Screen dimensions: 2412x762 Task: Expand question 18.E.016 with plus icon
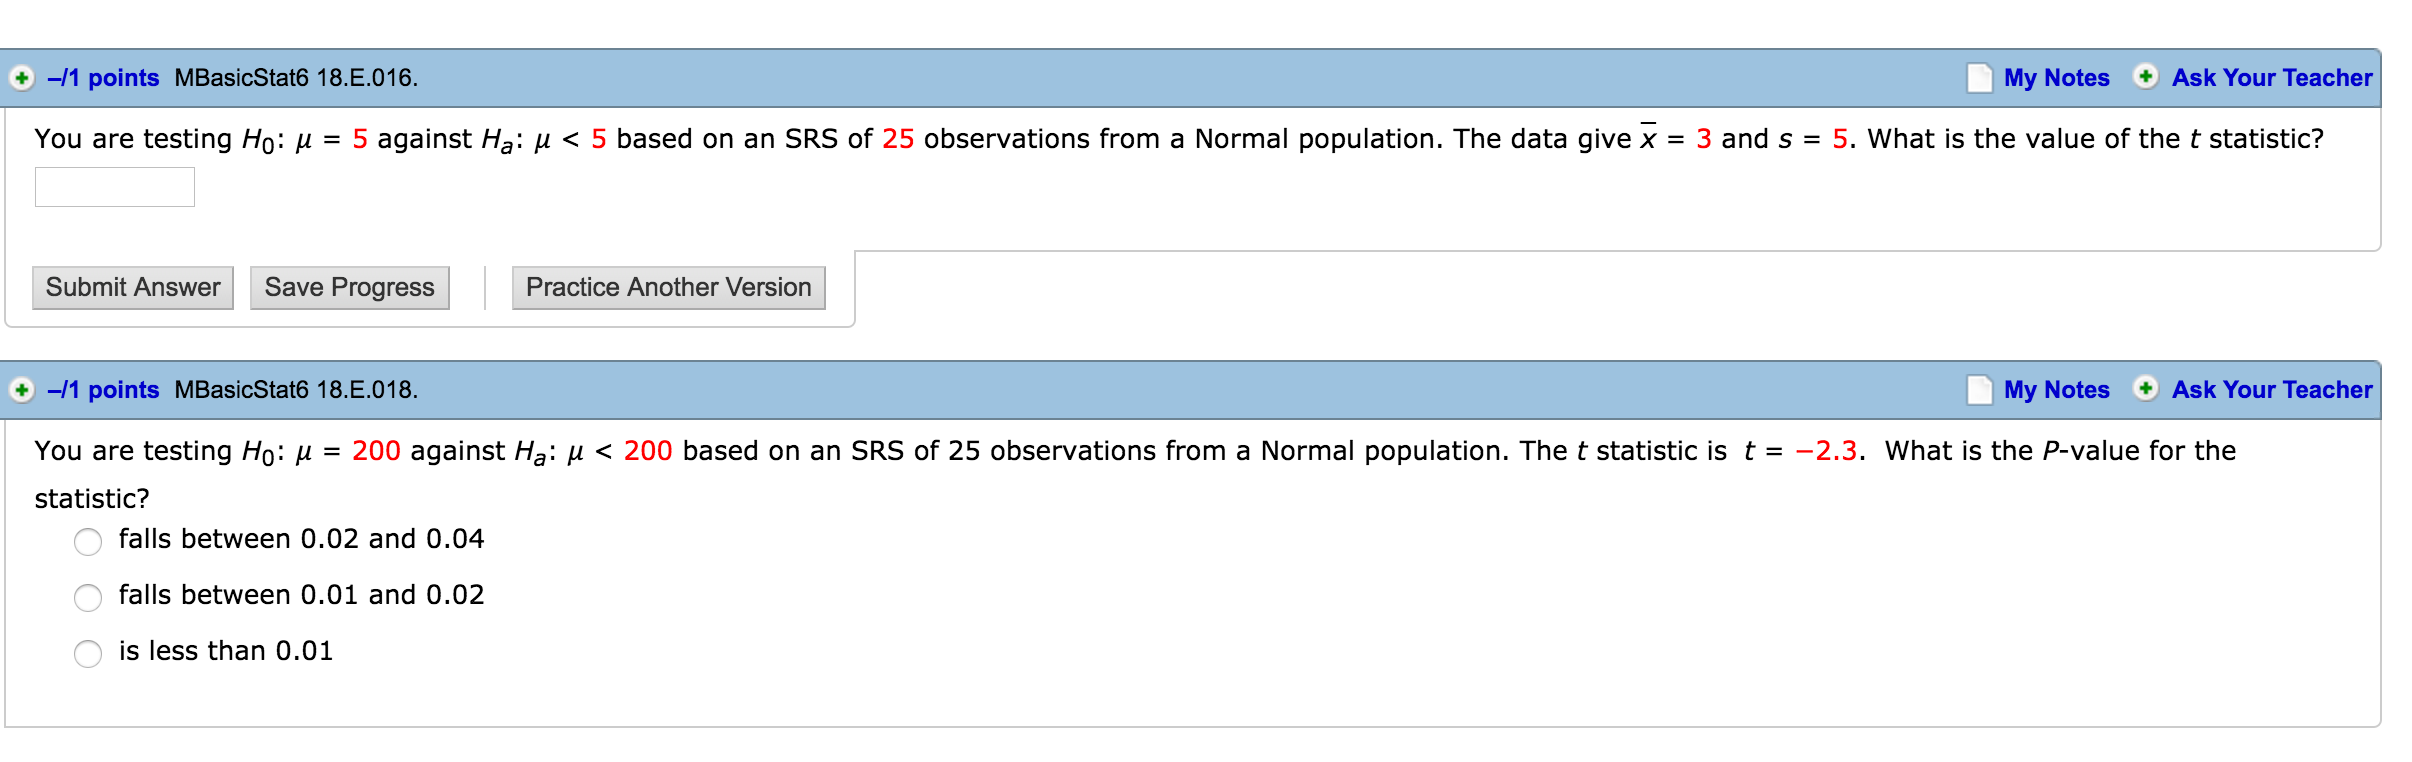coord(21,78)
